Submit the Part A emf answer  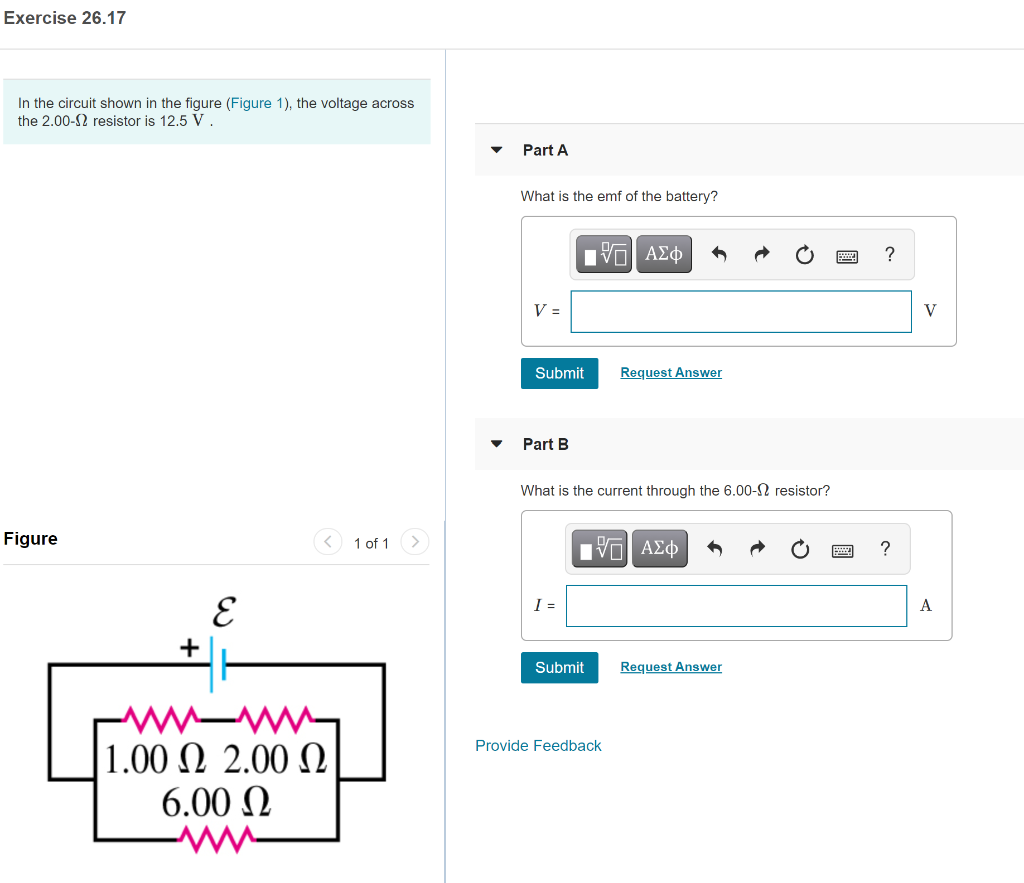pos(559,373)
